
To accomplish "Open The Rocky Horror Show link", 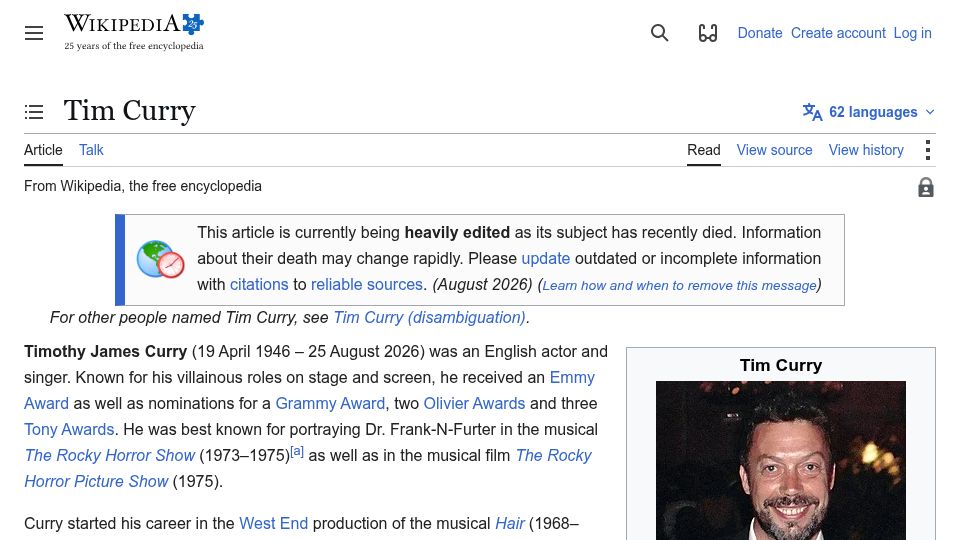I will click(110, 456).
